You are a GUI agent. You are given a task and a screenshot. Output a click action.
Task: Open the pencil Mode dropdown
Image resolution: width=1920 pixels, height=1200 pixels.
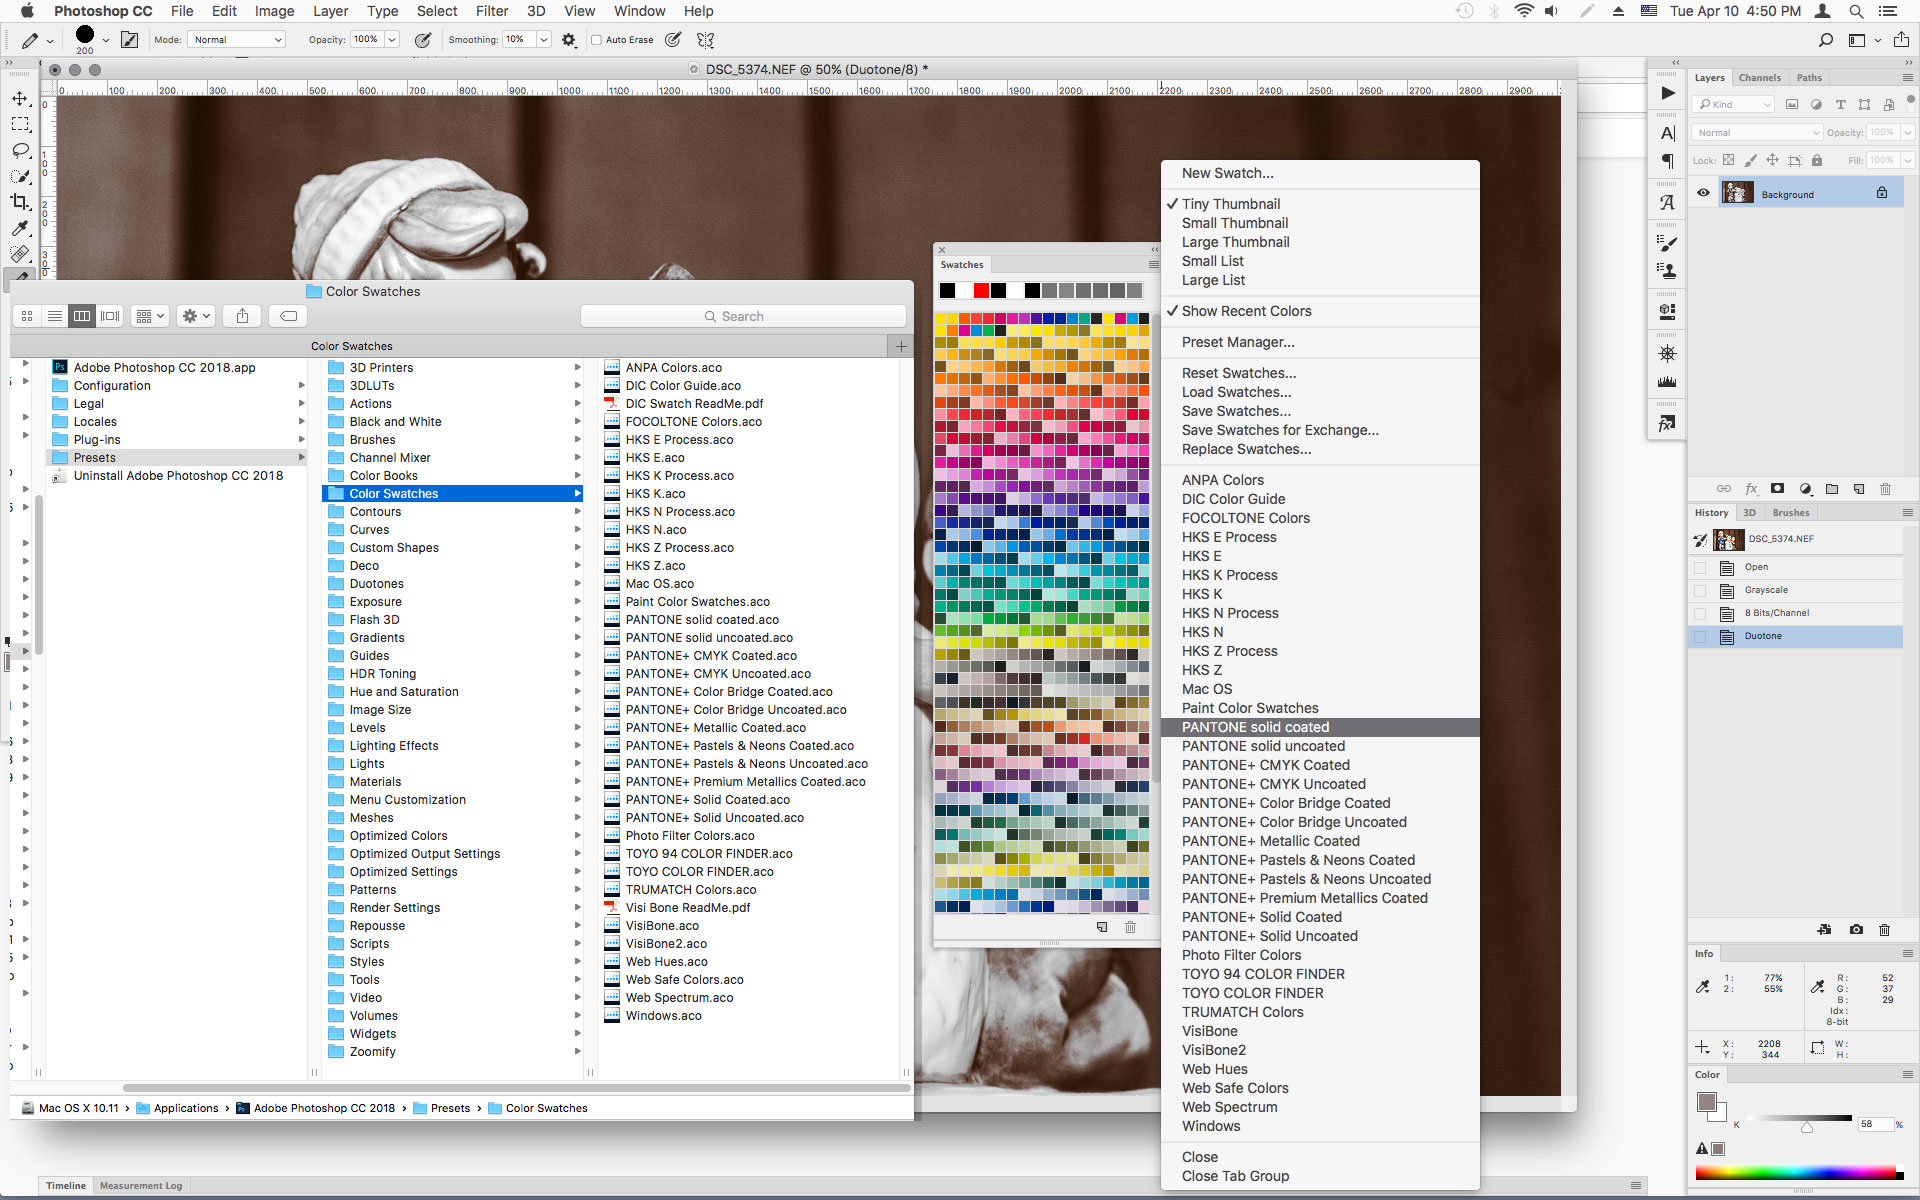tap(238, 40)
